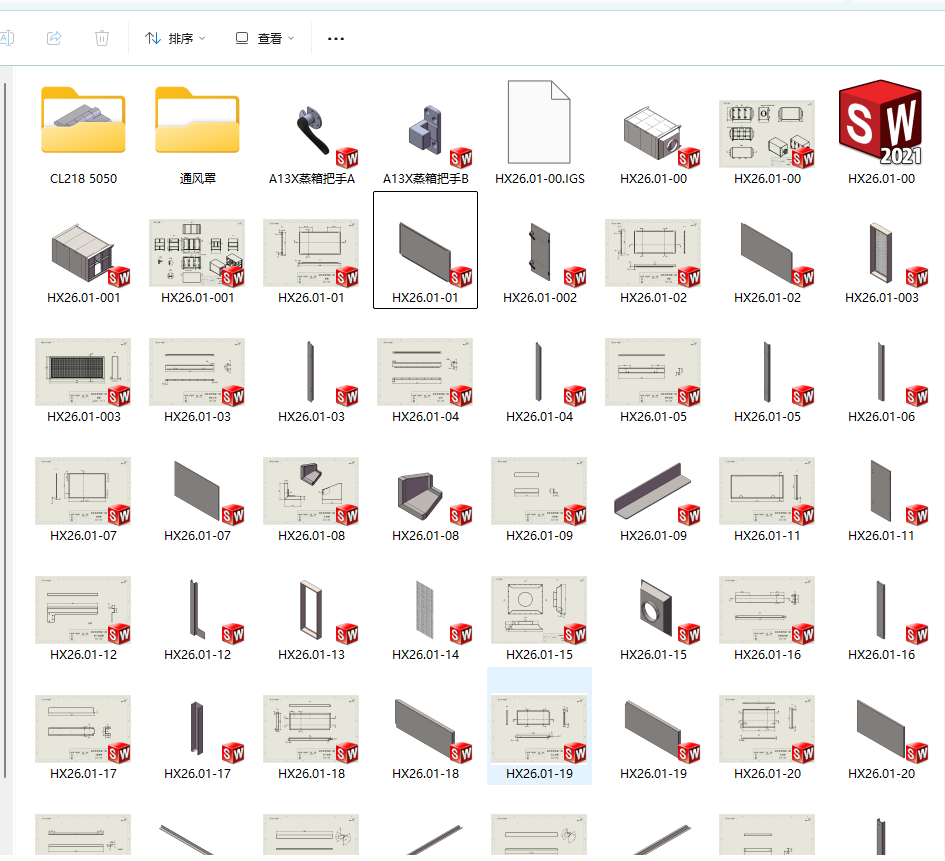Select the HX26.01-03 strip part
The width and height of the screenshot is (945, 861).
pyautogui.click(x=312, y=371)
